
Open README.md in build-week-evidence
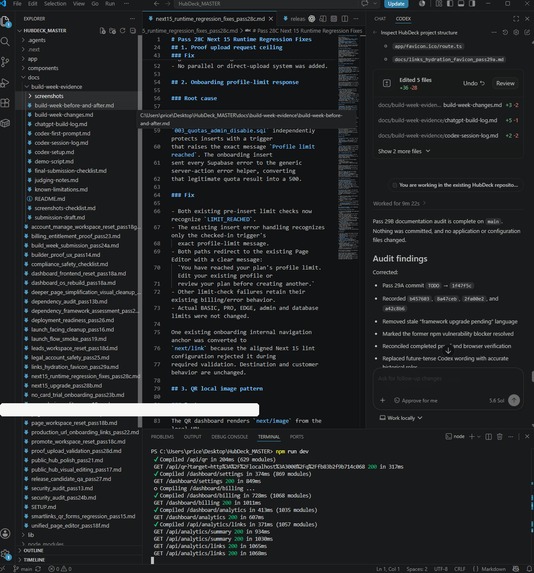[50, 199]
